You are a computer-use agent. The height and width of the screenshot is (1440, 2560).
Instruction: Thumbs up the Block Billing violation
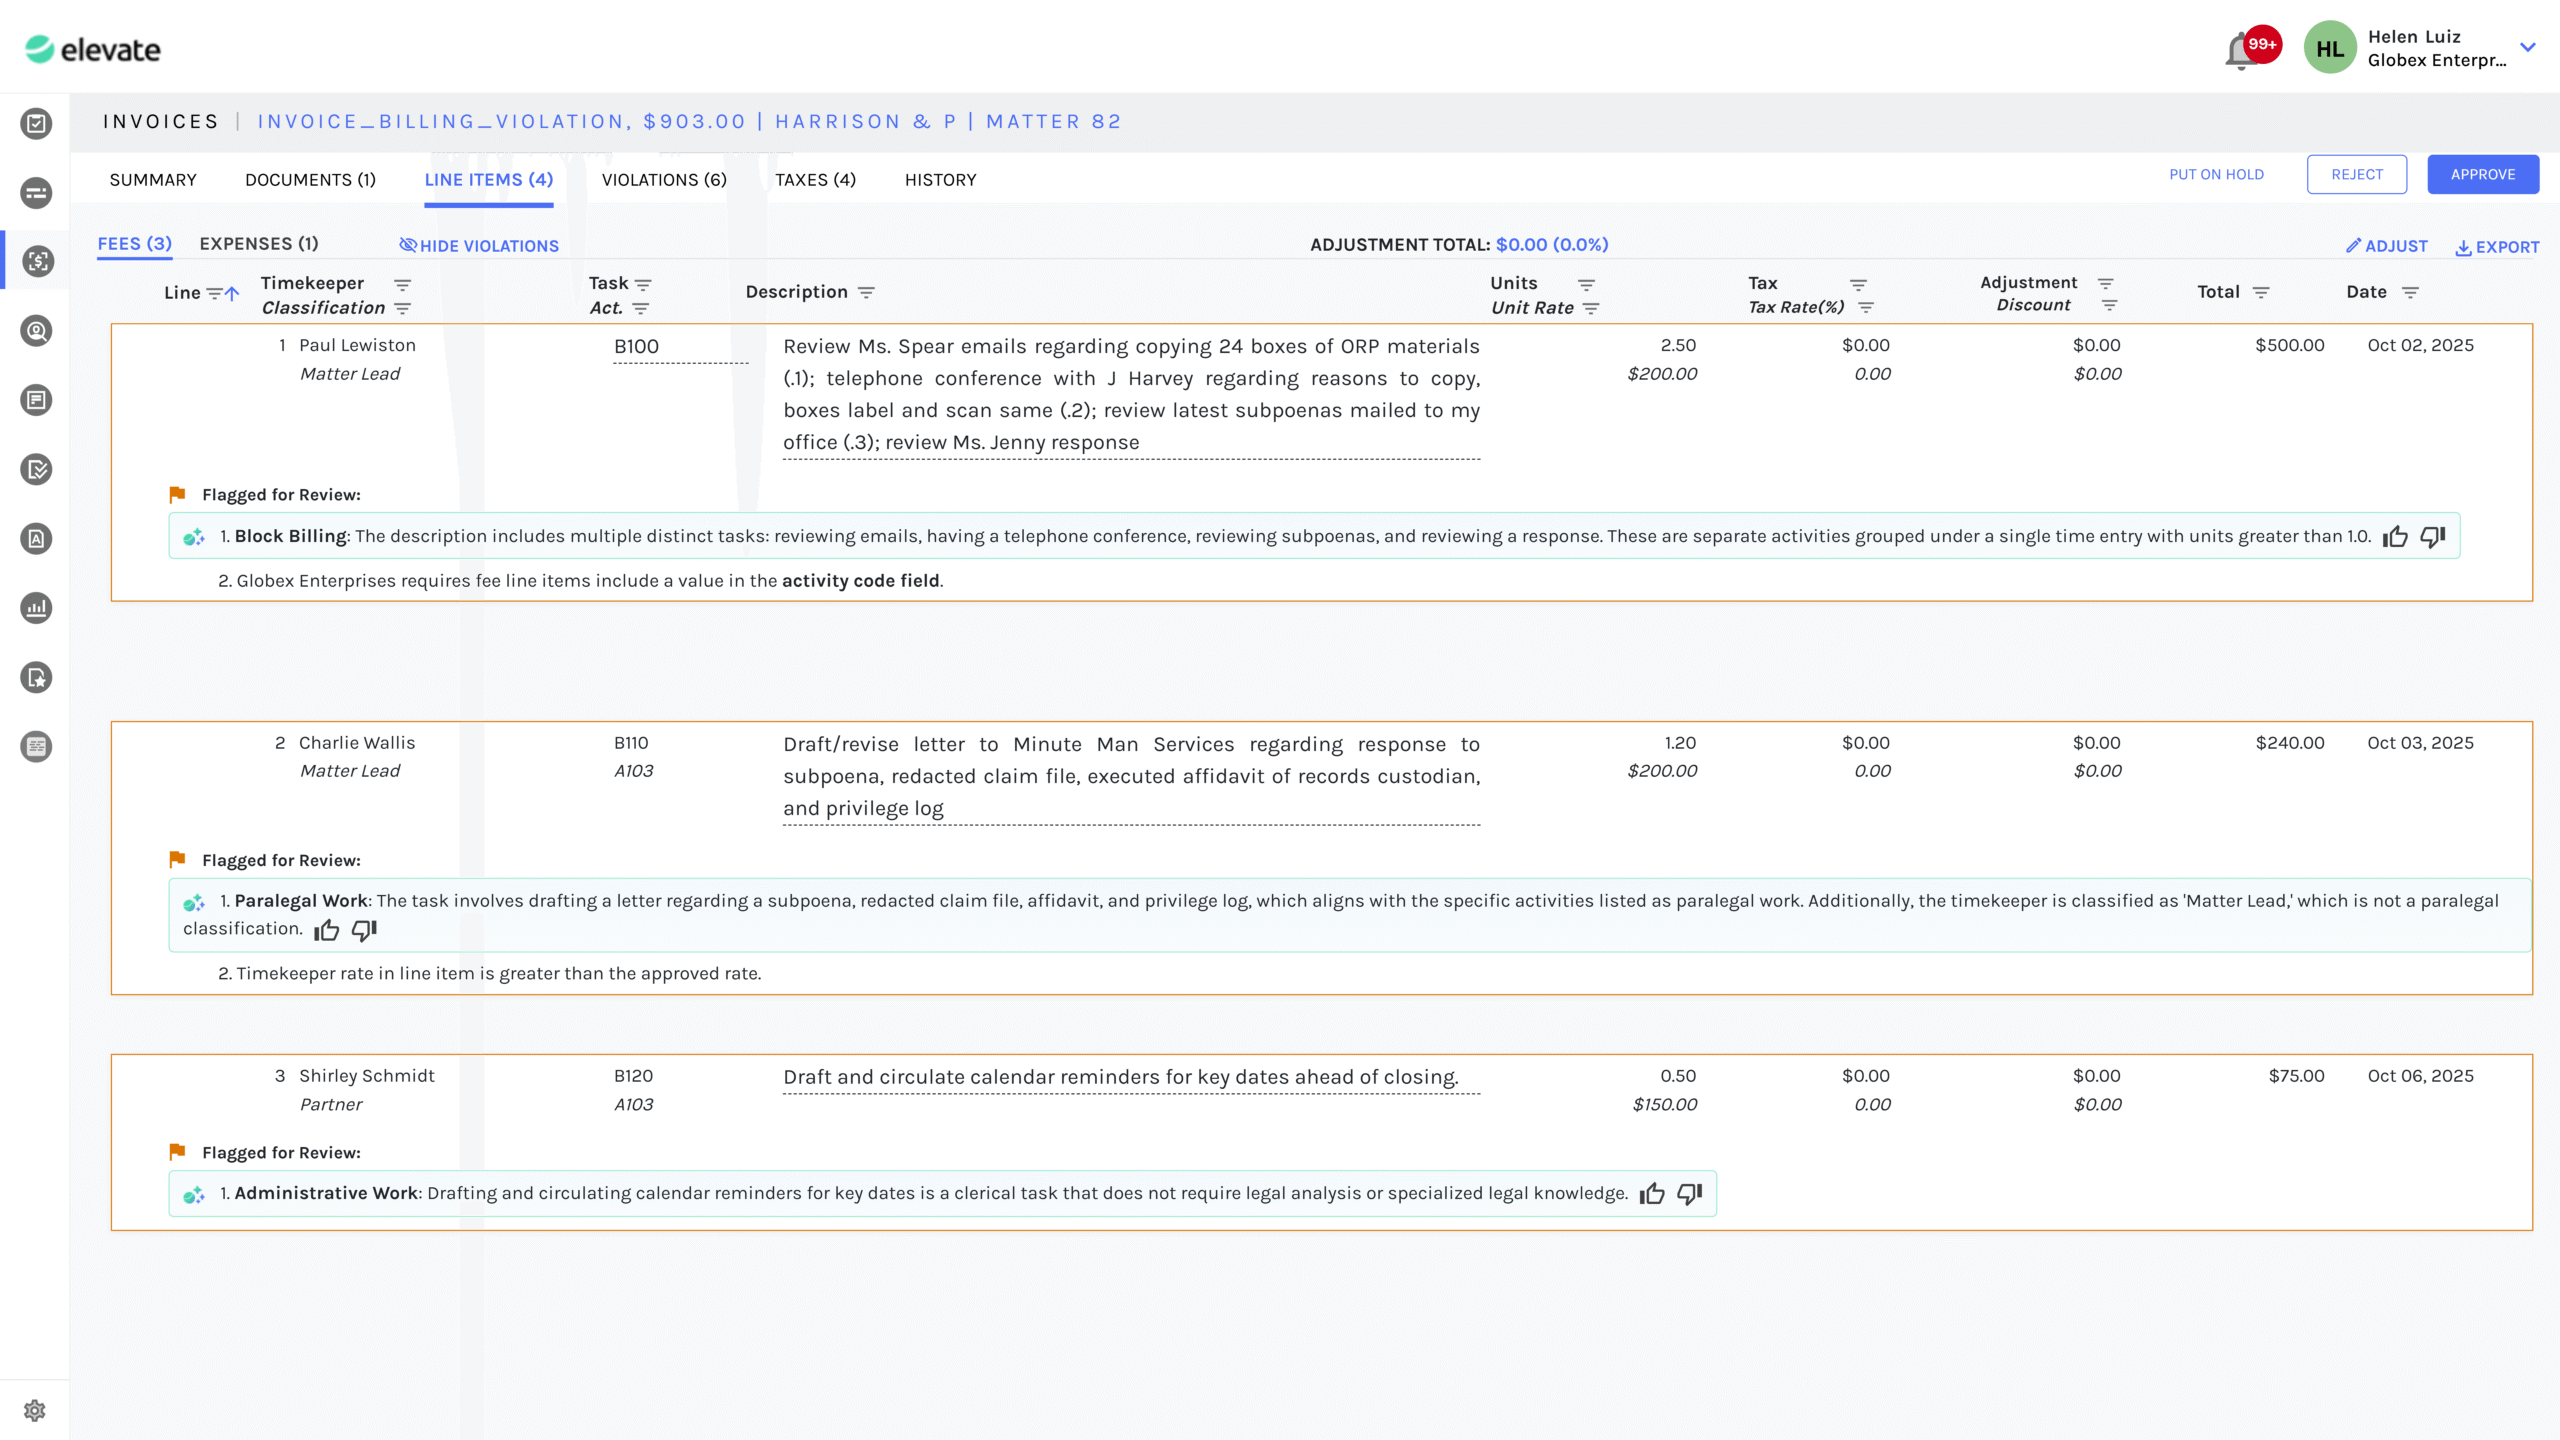click(x=2395, y=537)
